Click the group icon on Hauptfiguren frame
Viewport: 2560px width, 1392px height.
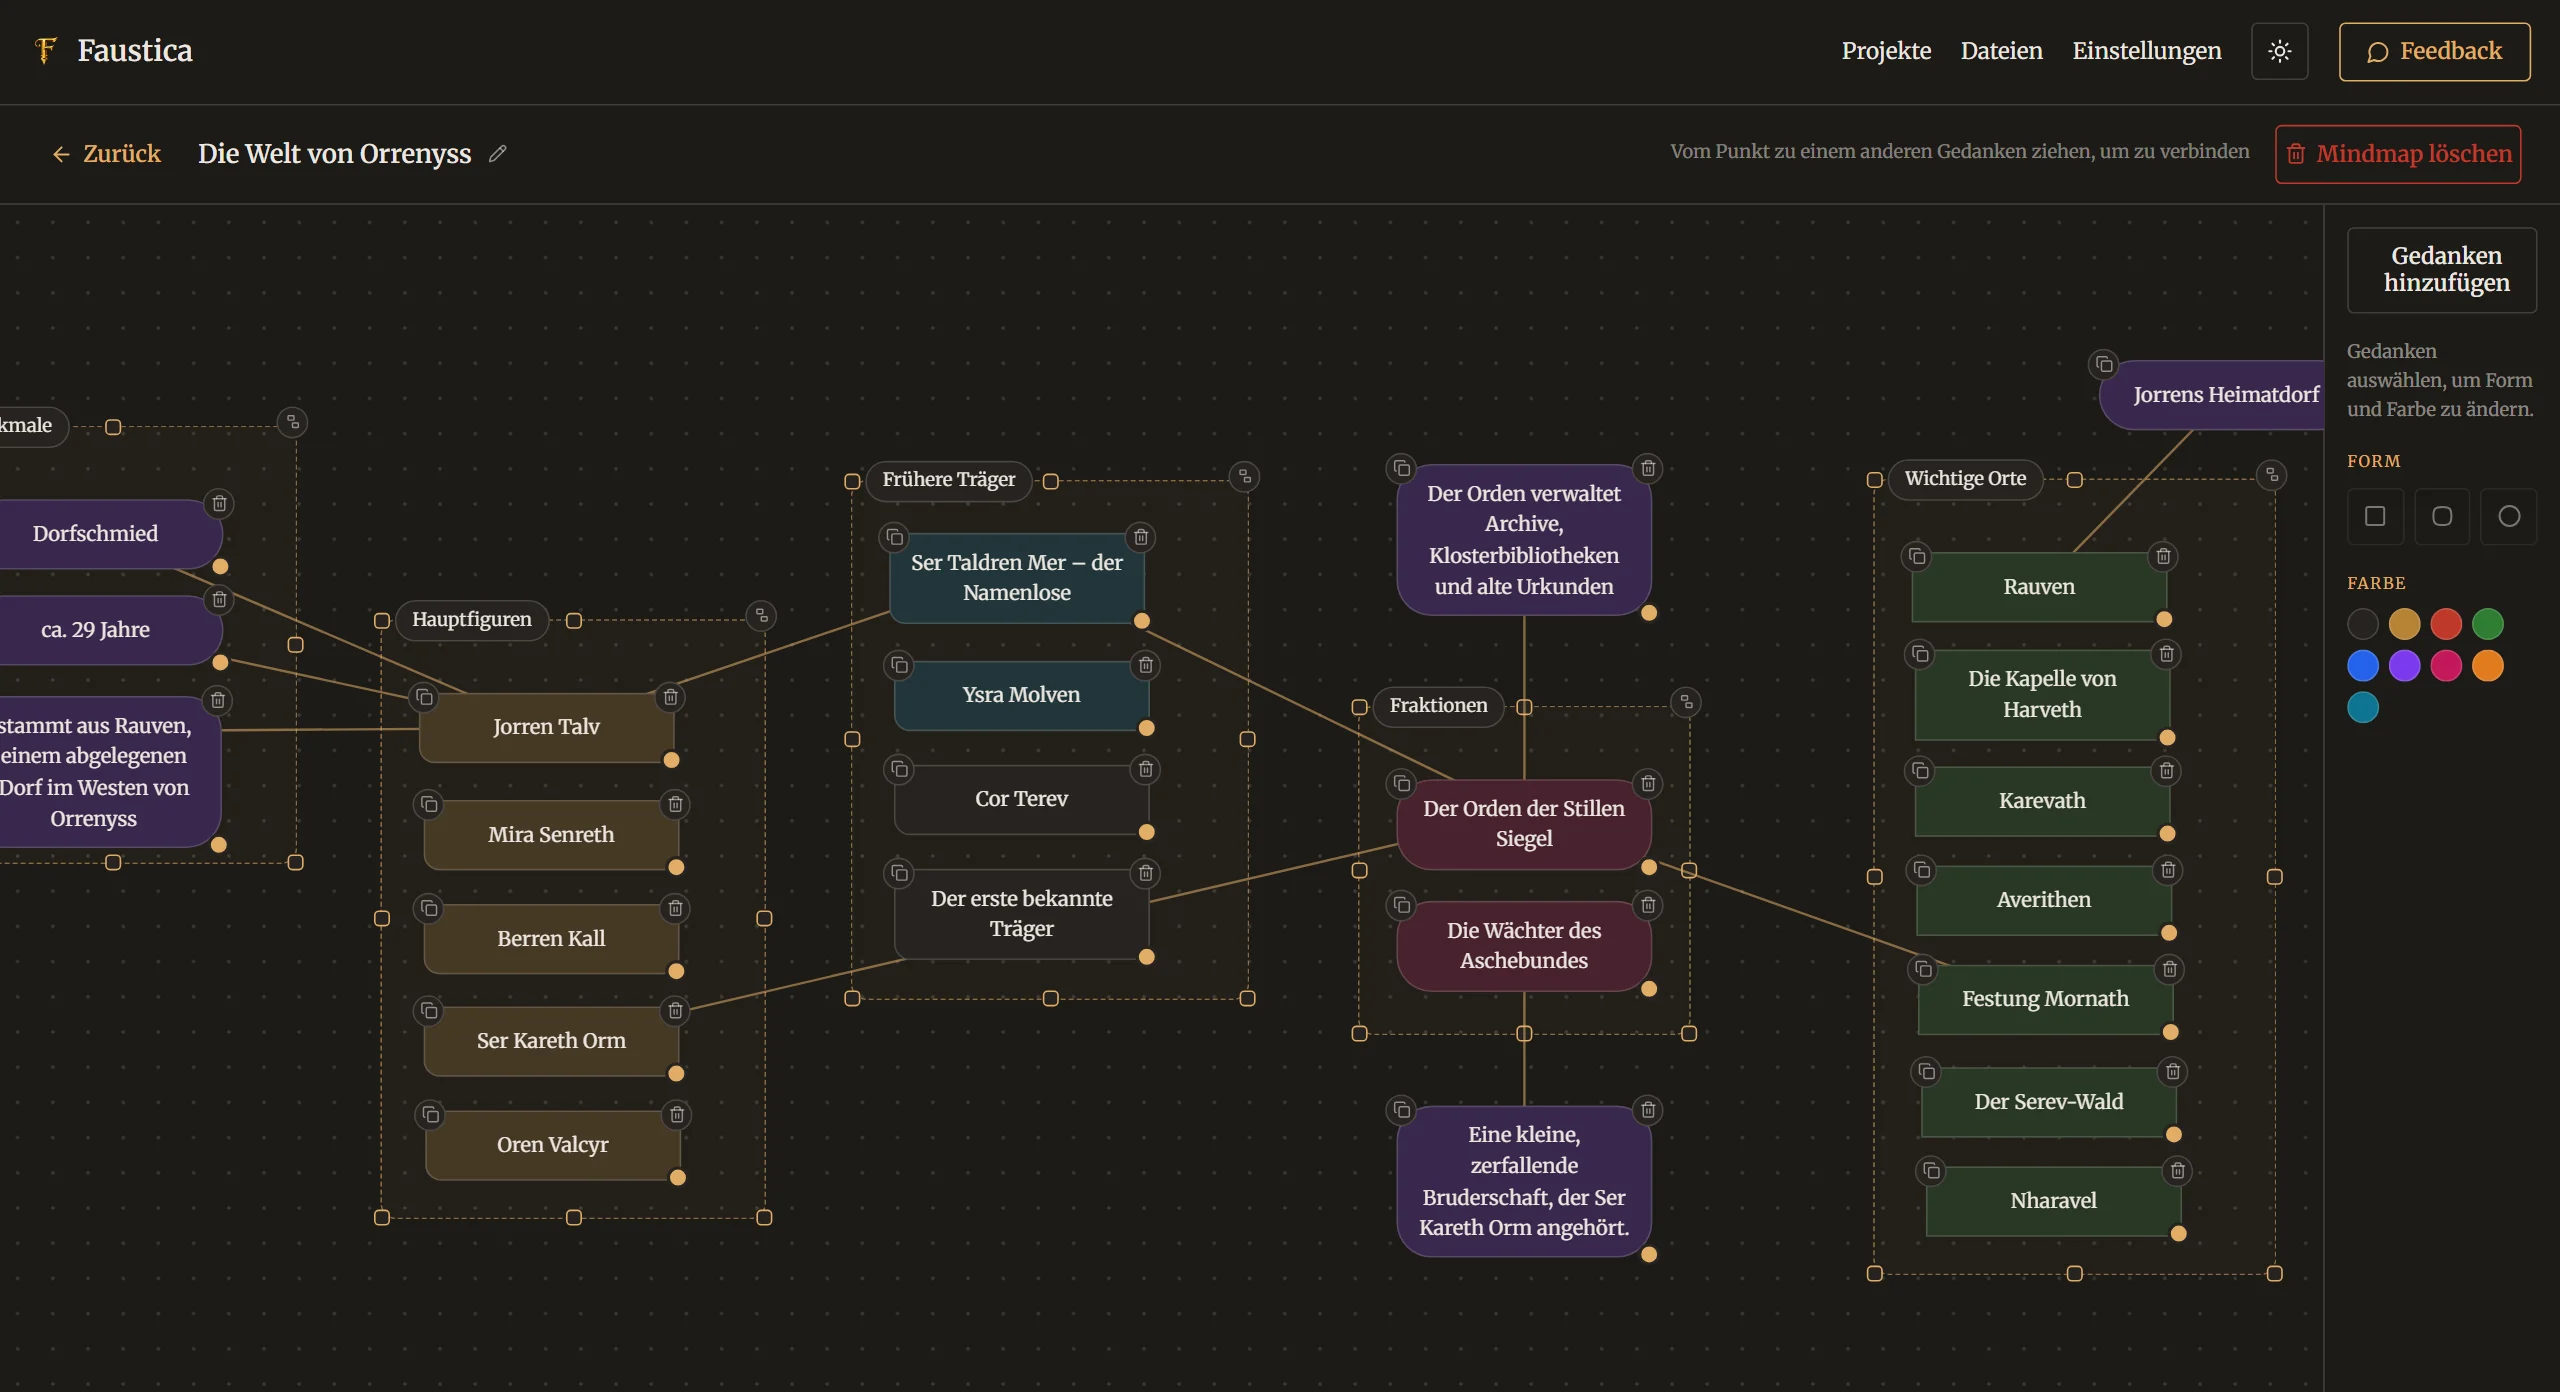click(762, 616)
